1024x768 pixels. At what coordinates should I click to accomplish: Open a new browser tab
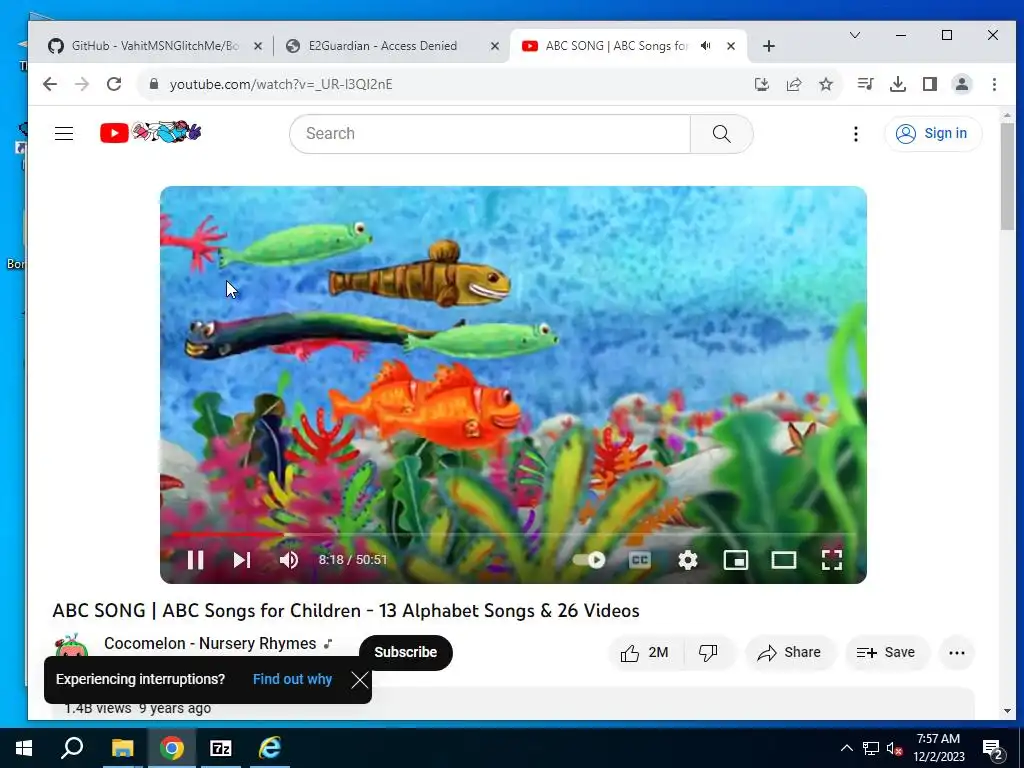click(769, 46)
